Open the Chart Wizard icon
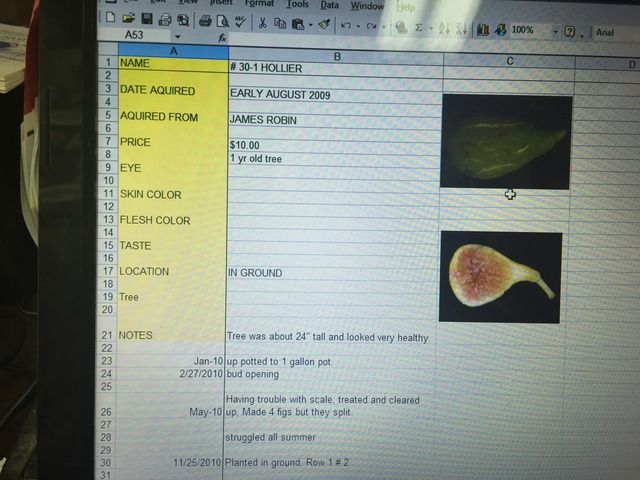Image resolution: width=640 pixels, height=480 pixels. [x=483, y=30]
